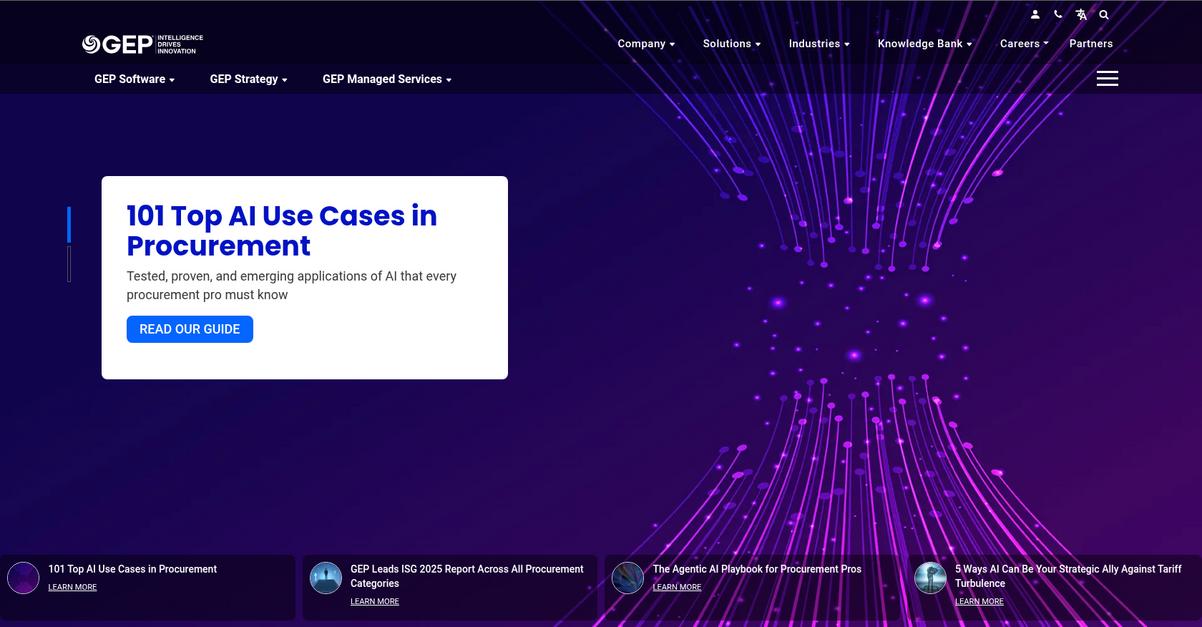Click the GEP logo
Image resolution: width=1202 pixels, height=627 pixels.
[x=142, y=44]
